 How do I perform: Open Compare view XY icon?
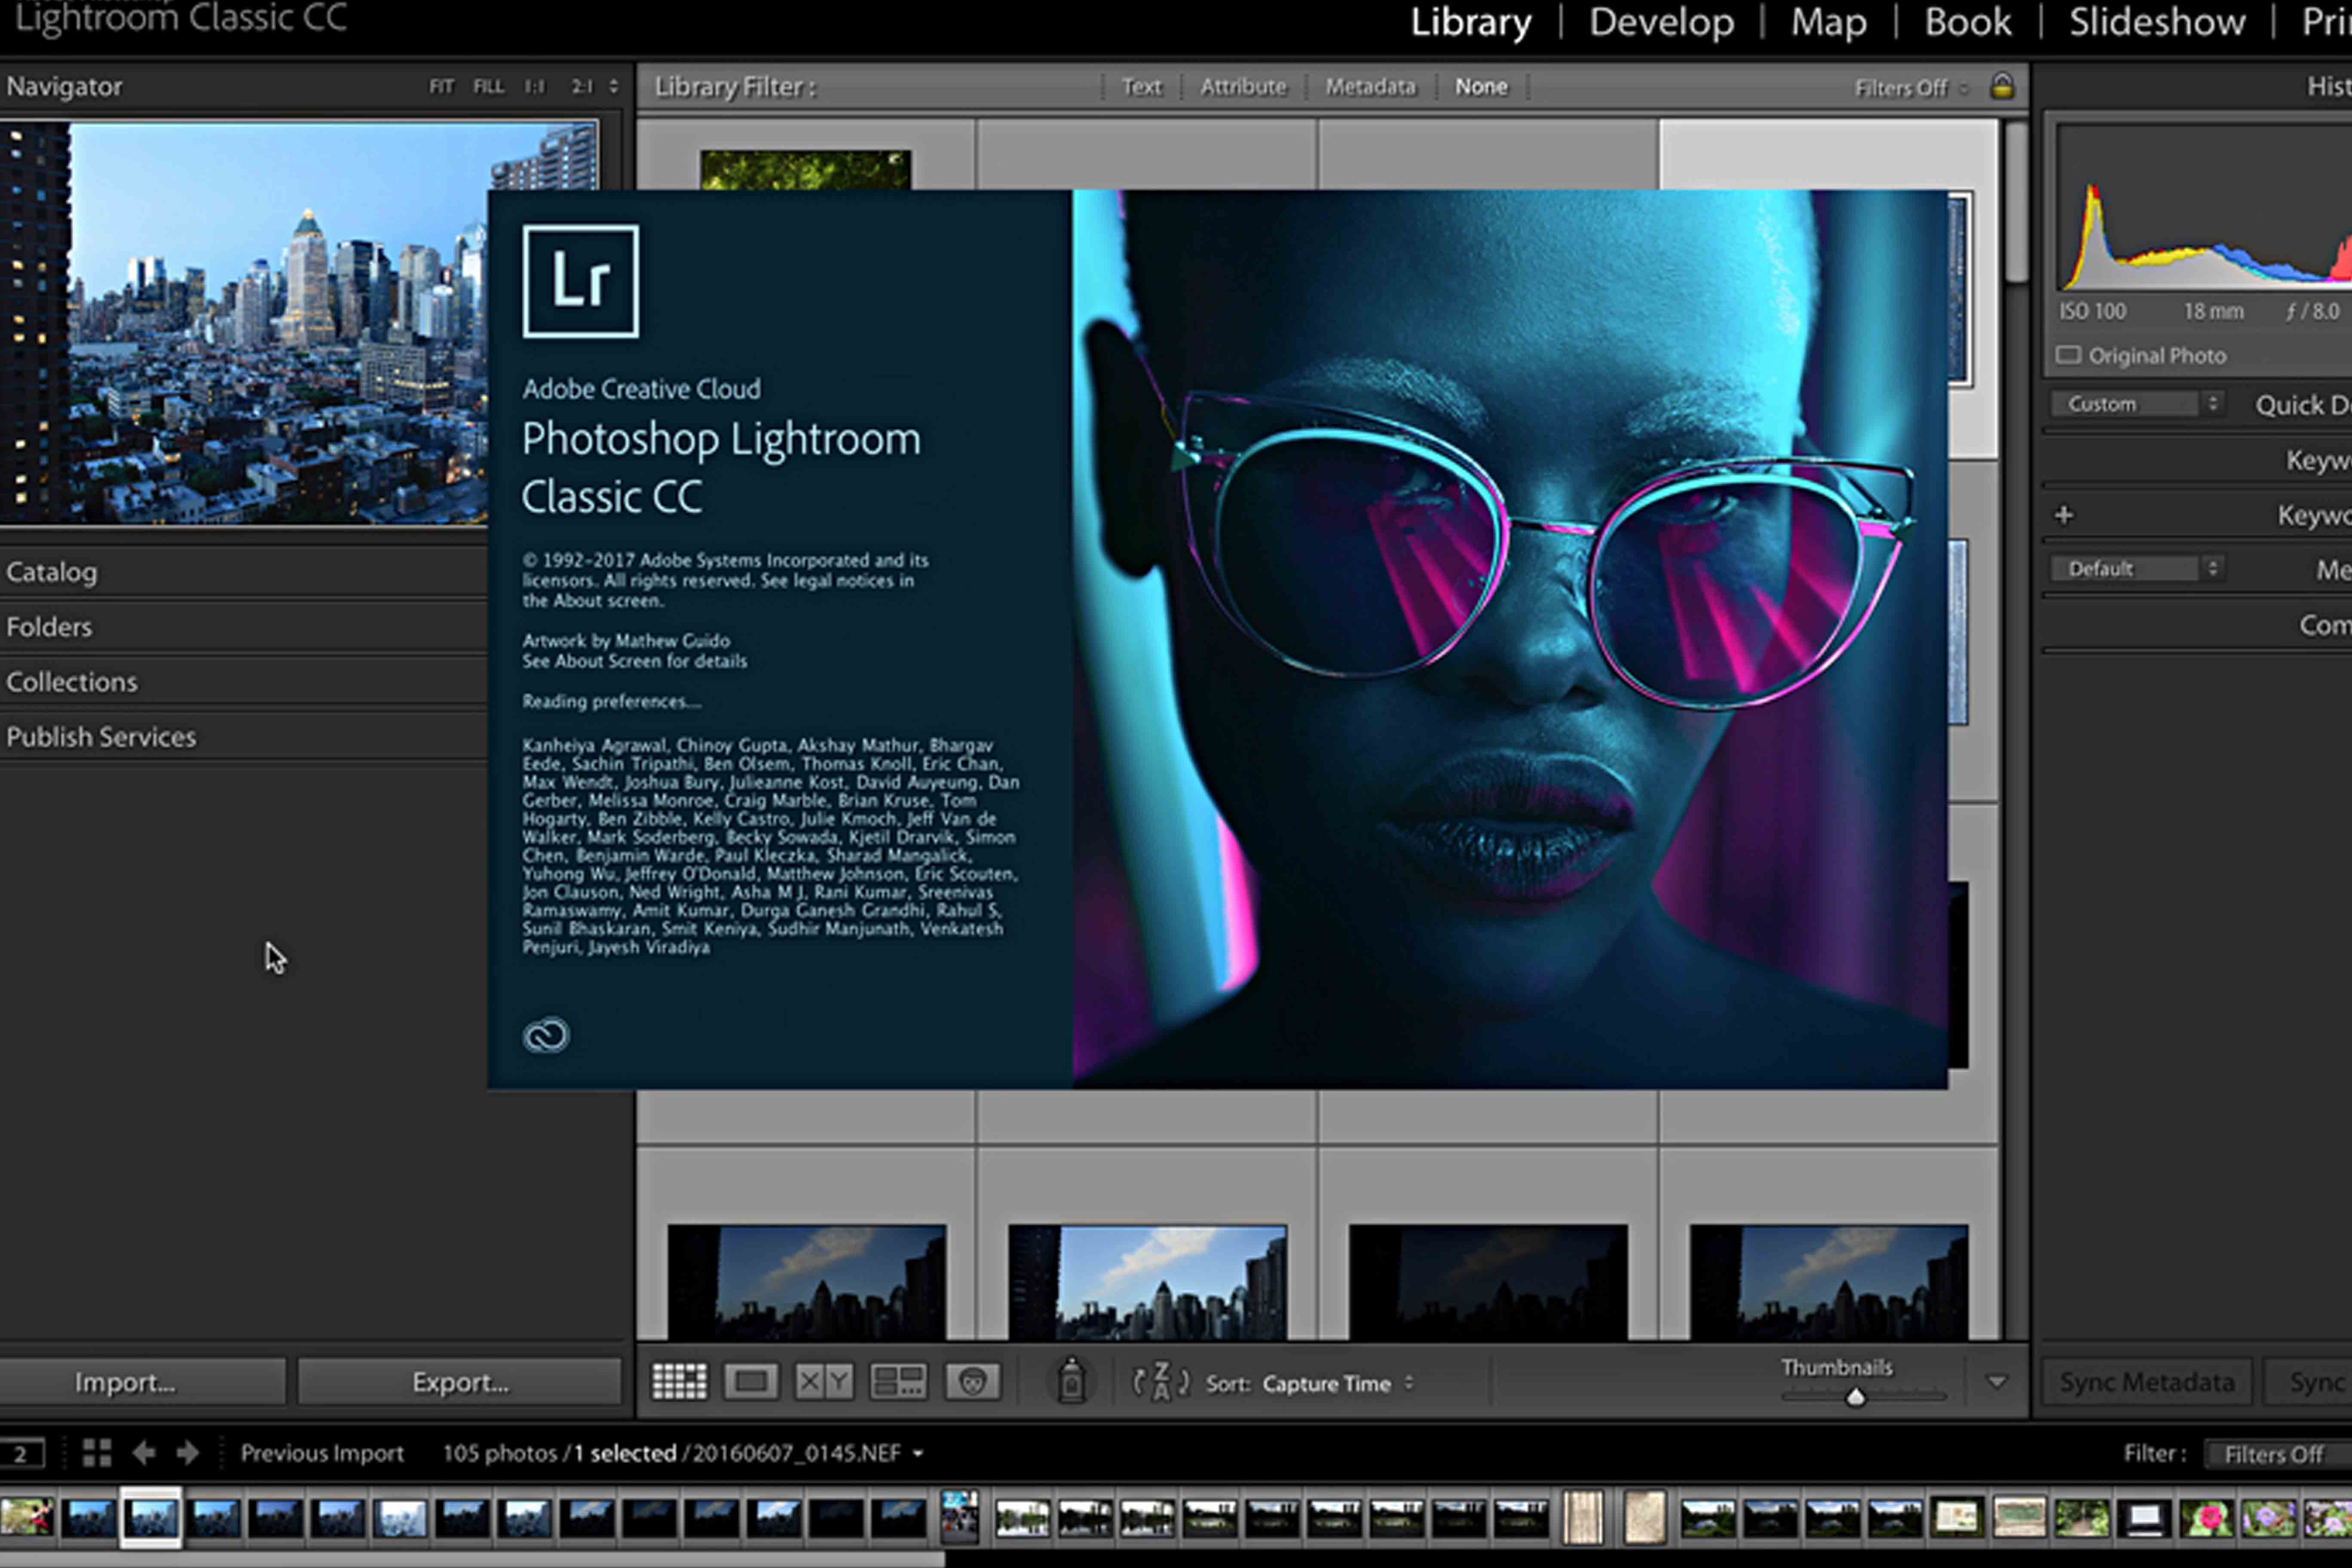click(824, 1382)
